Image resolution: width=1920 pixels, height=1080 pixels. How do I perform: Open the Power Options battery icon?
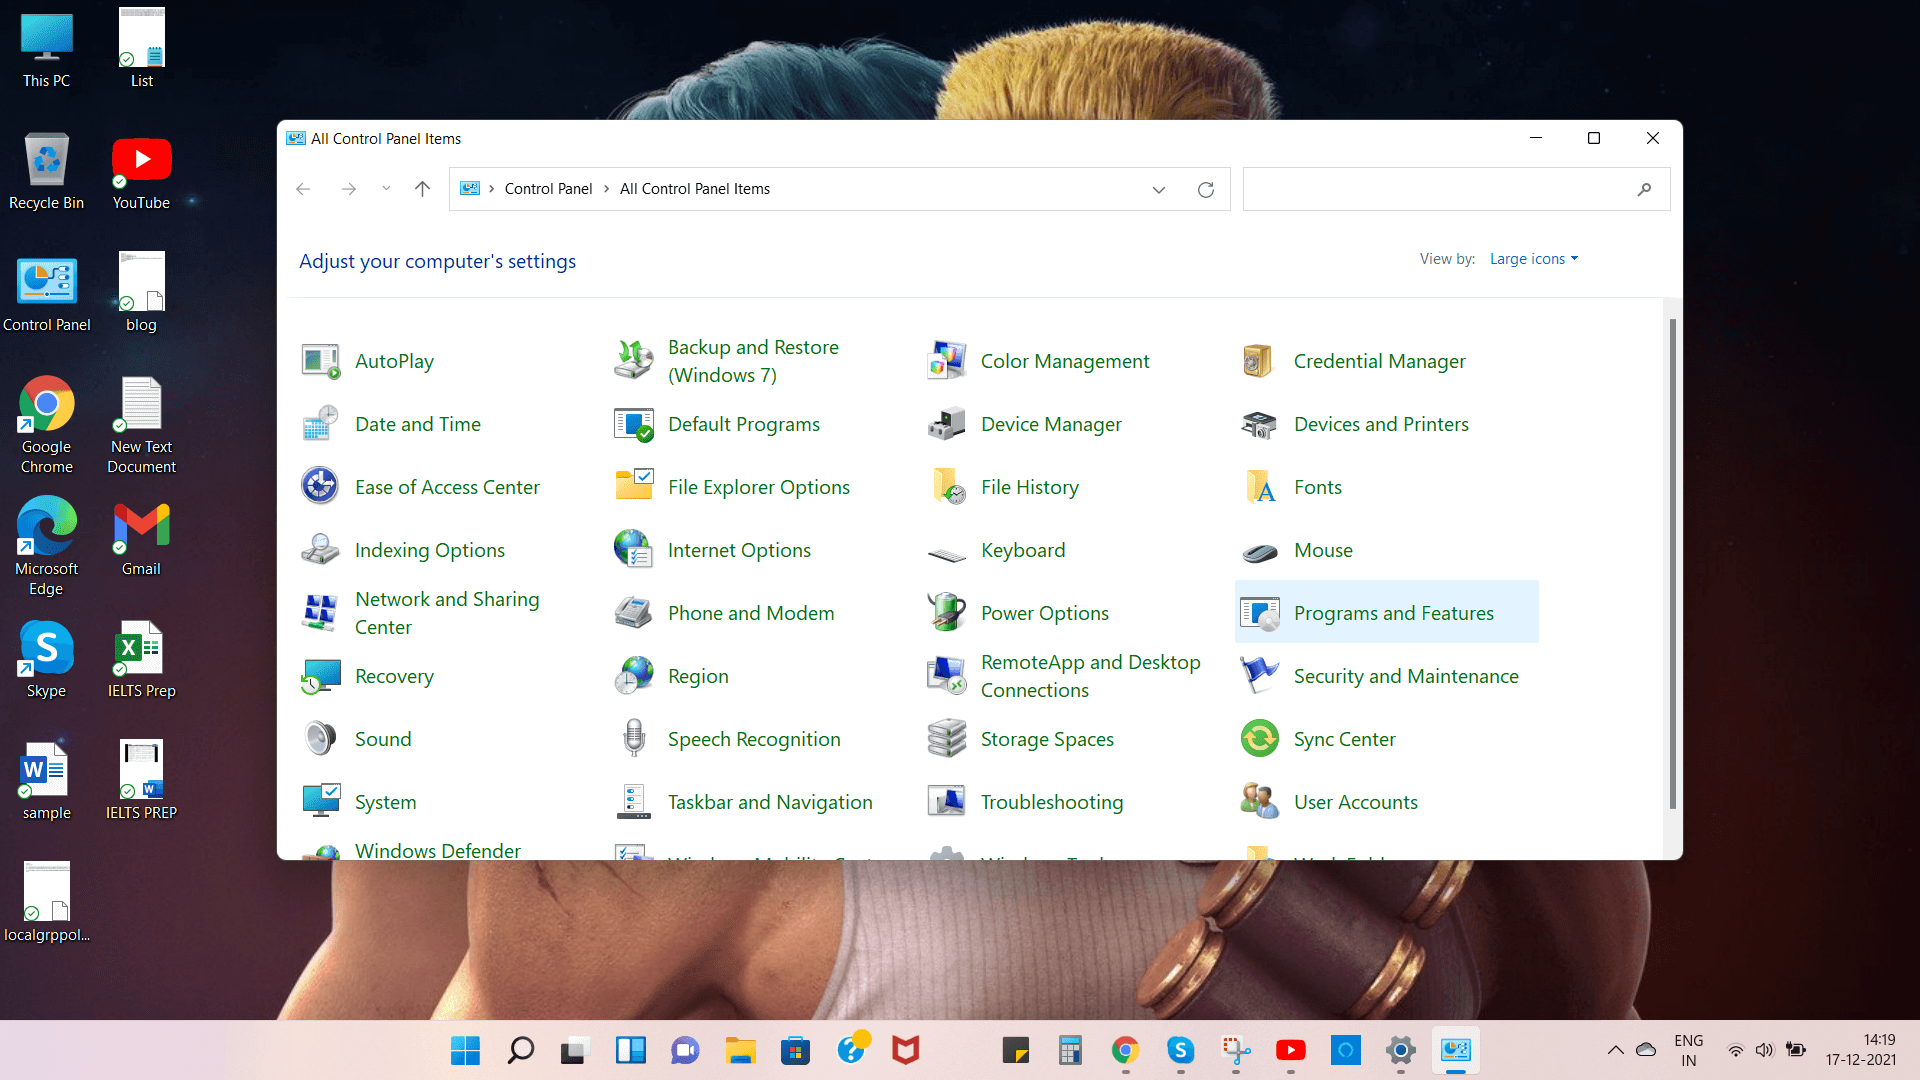(946, 613)
